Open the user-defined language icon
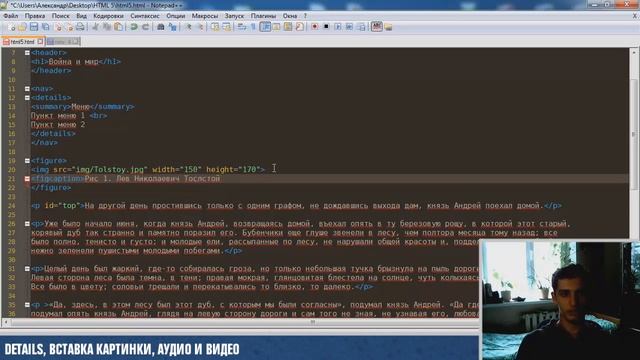The height and width of the screenshot is (360, 640). click(x=276, y=27)
